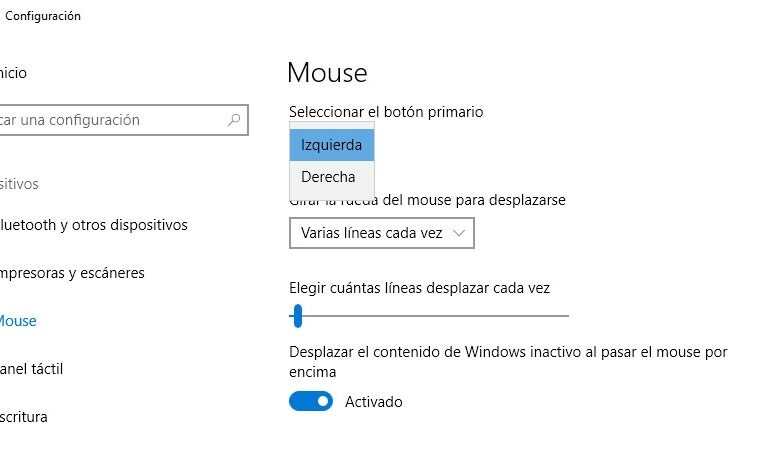The height and width of the screenshot is (450, 780).
Task: Click the Elegir cuántas líneas desplazar label
Action: (419, 288)
